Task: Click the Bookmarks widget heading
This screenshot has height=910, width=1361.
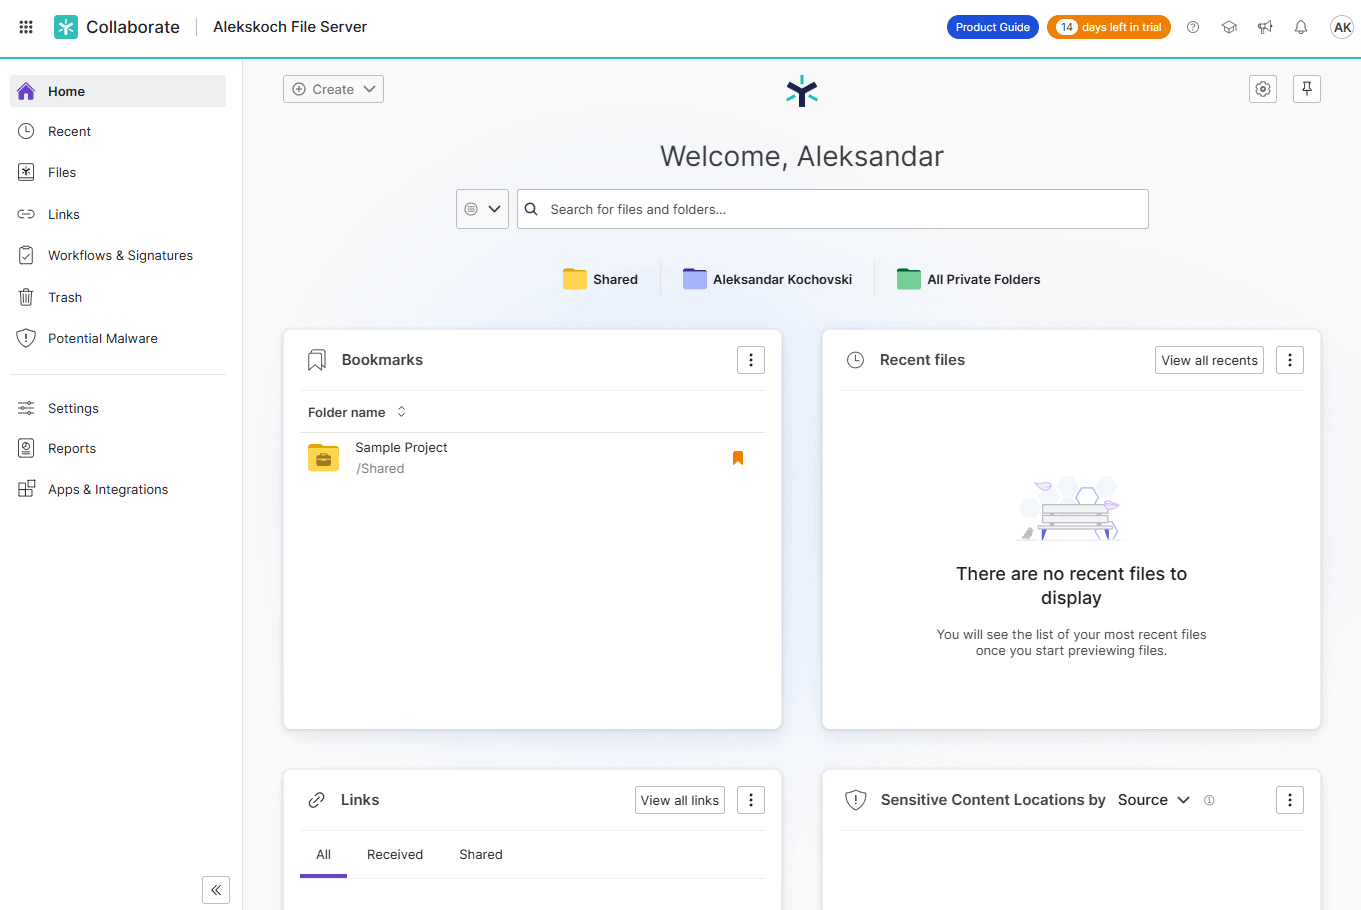Action: (382, 360)
